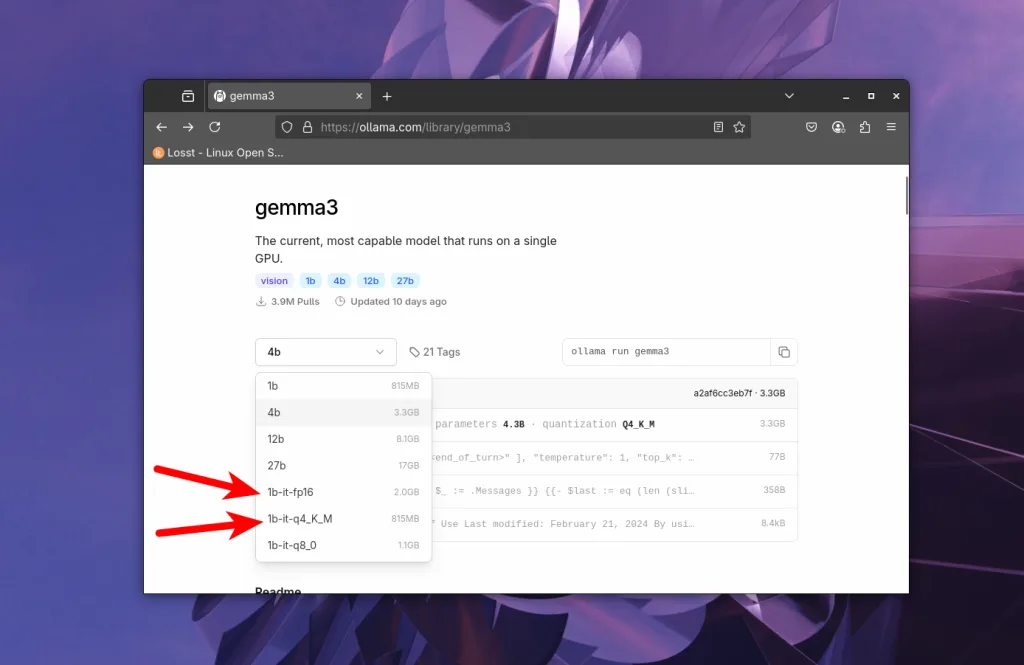This screenshot has width=1024, height=665.
Task: Open the .Messages template file row
Action: [615, 491]
